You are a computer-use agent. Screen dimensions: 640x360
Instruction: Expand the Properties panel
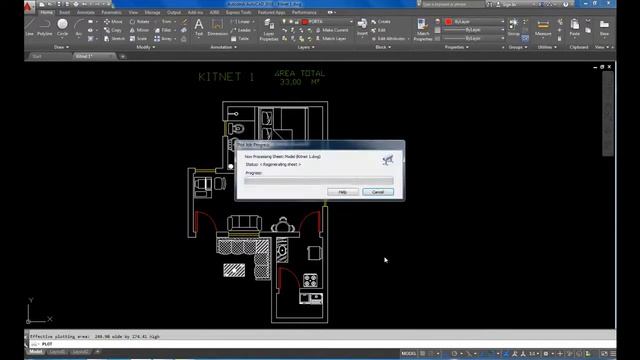456,47
